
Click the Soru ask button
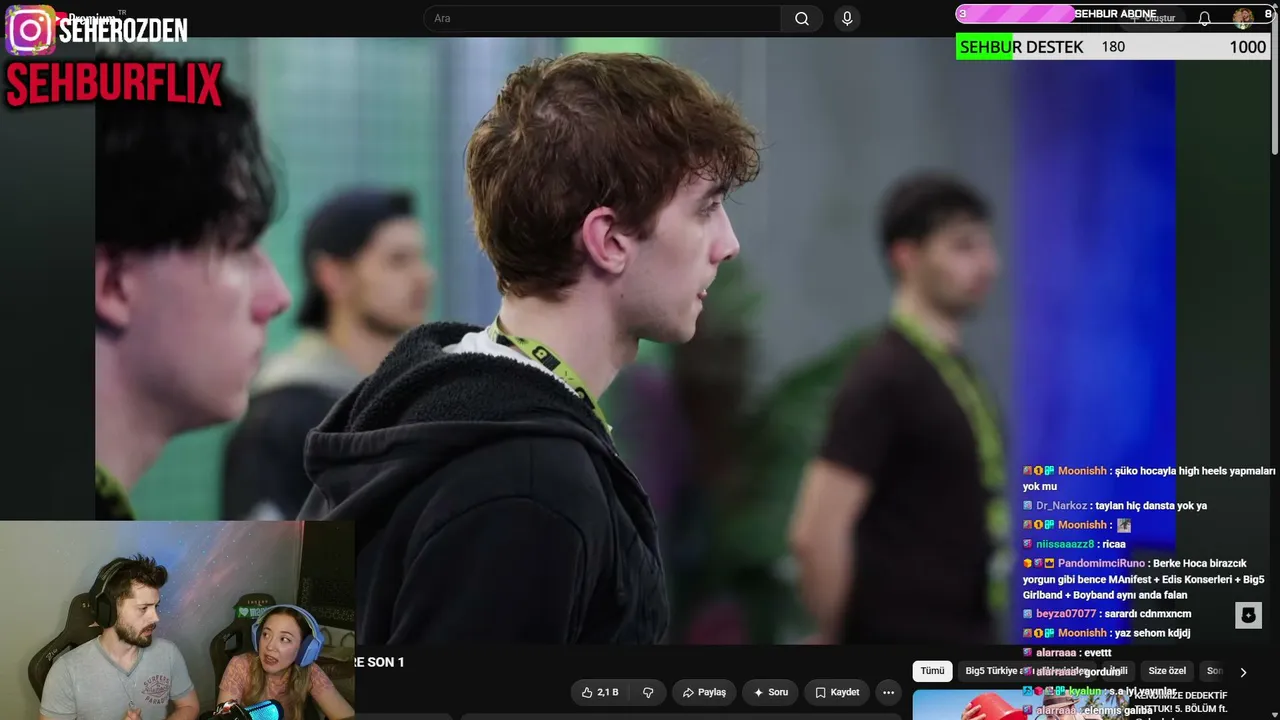click(x=771, y=692)
